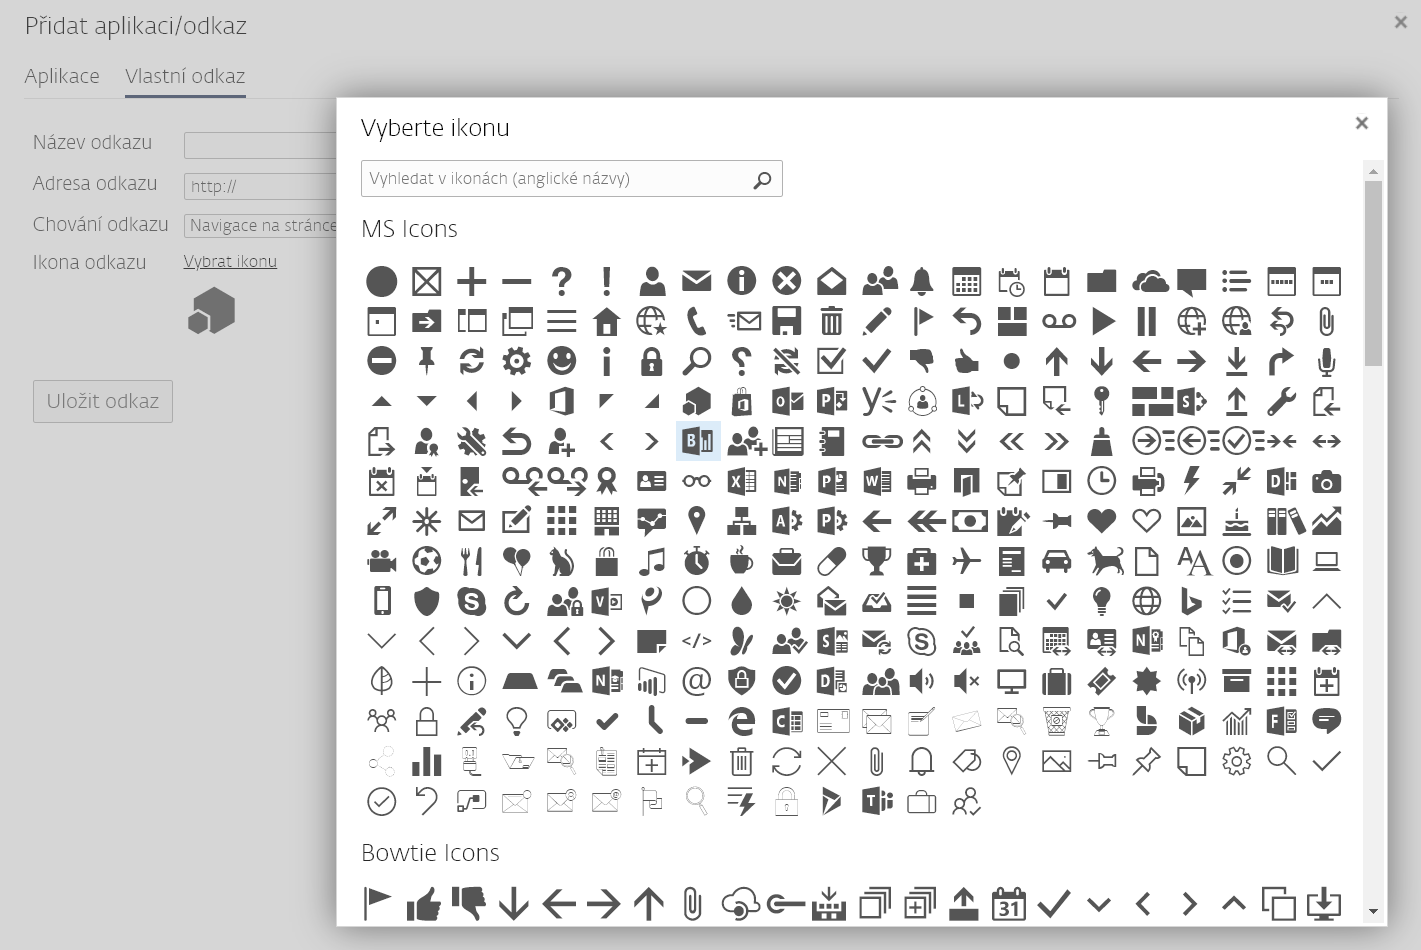Open the Vlastní odkaz tab
The width and height of the screenshot is (1421, 950).
pos(185,76)
